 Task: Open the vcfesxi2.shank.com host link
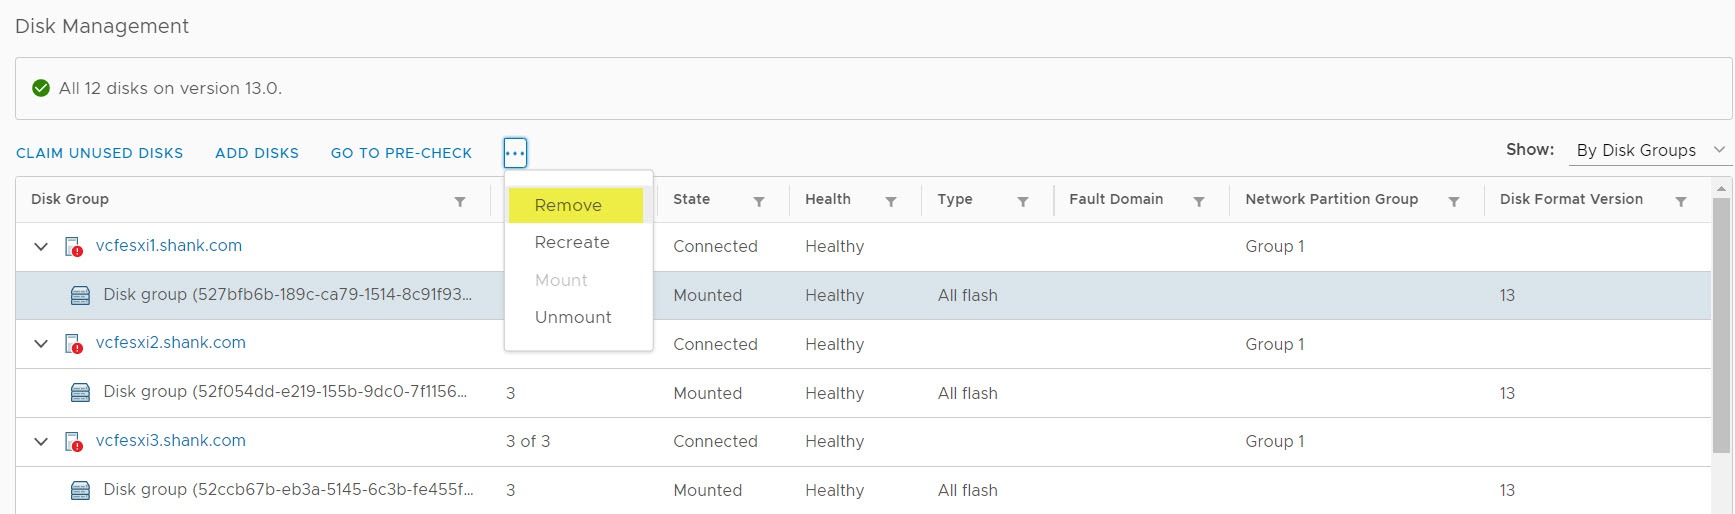coord(171,342)
